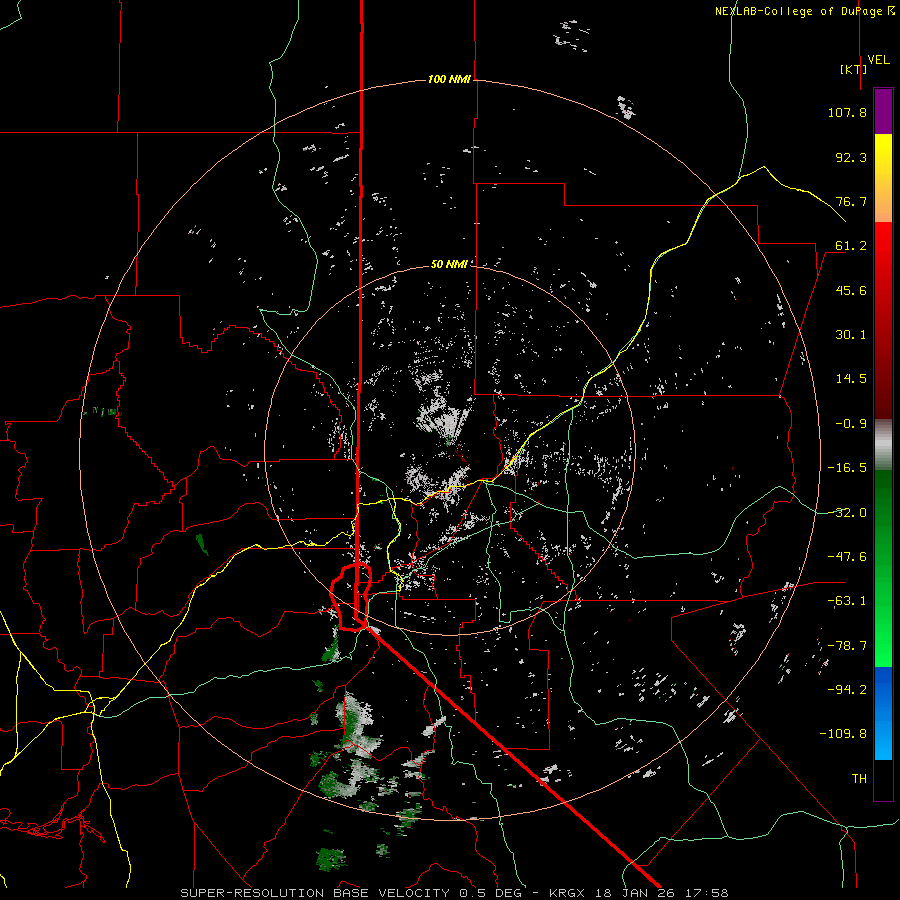
Task: Click the TH legend label
Action: (859, 779)
